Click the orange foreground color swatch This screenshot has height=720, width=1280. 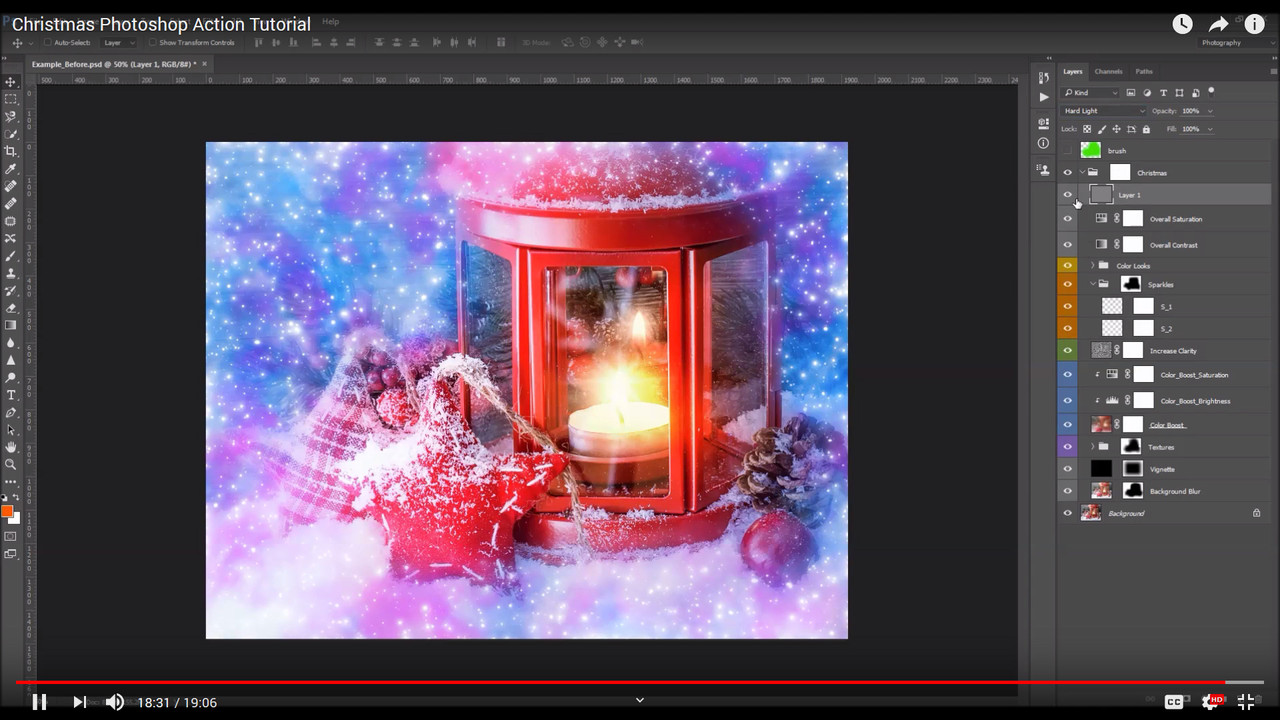coord(7,511)
